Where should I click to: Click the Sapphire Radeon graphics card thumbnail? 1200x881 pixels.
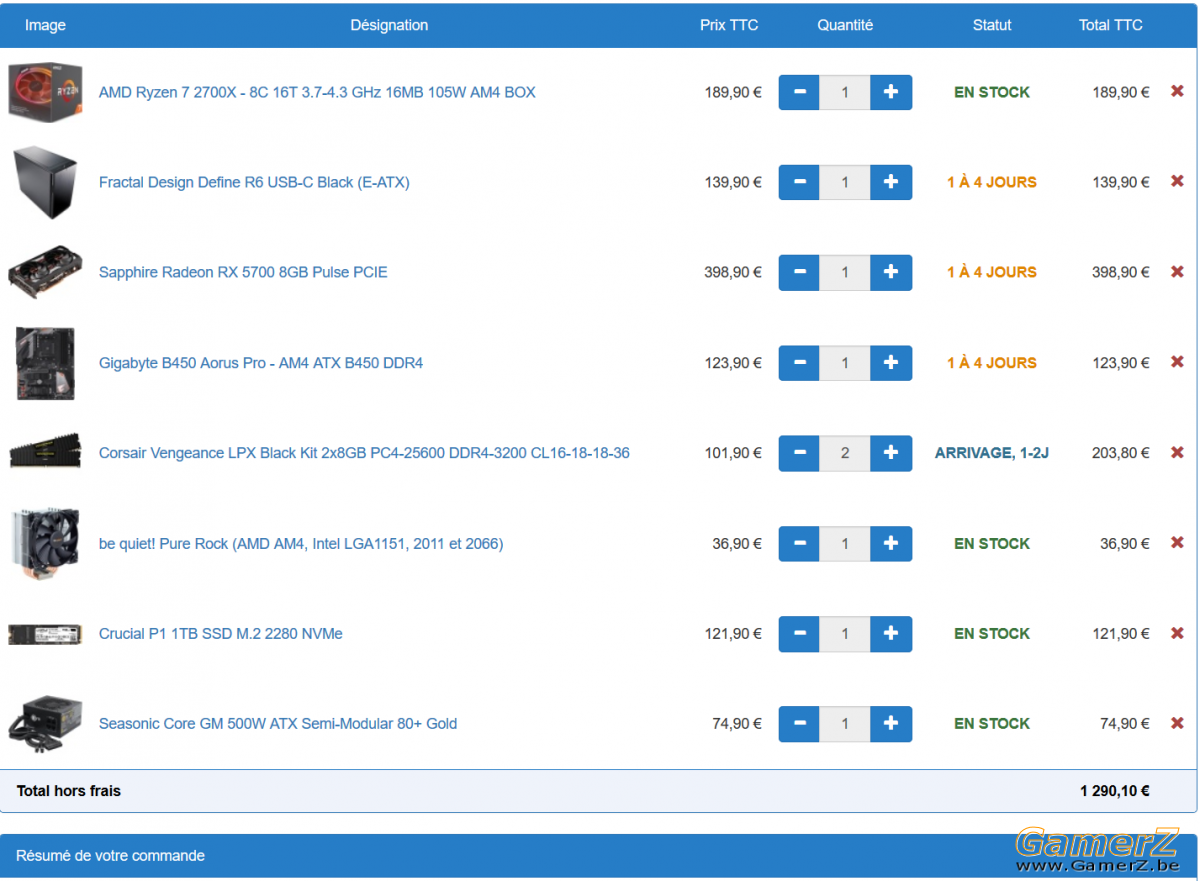[x=46, y=272]
